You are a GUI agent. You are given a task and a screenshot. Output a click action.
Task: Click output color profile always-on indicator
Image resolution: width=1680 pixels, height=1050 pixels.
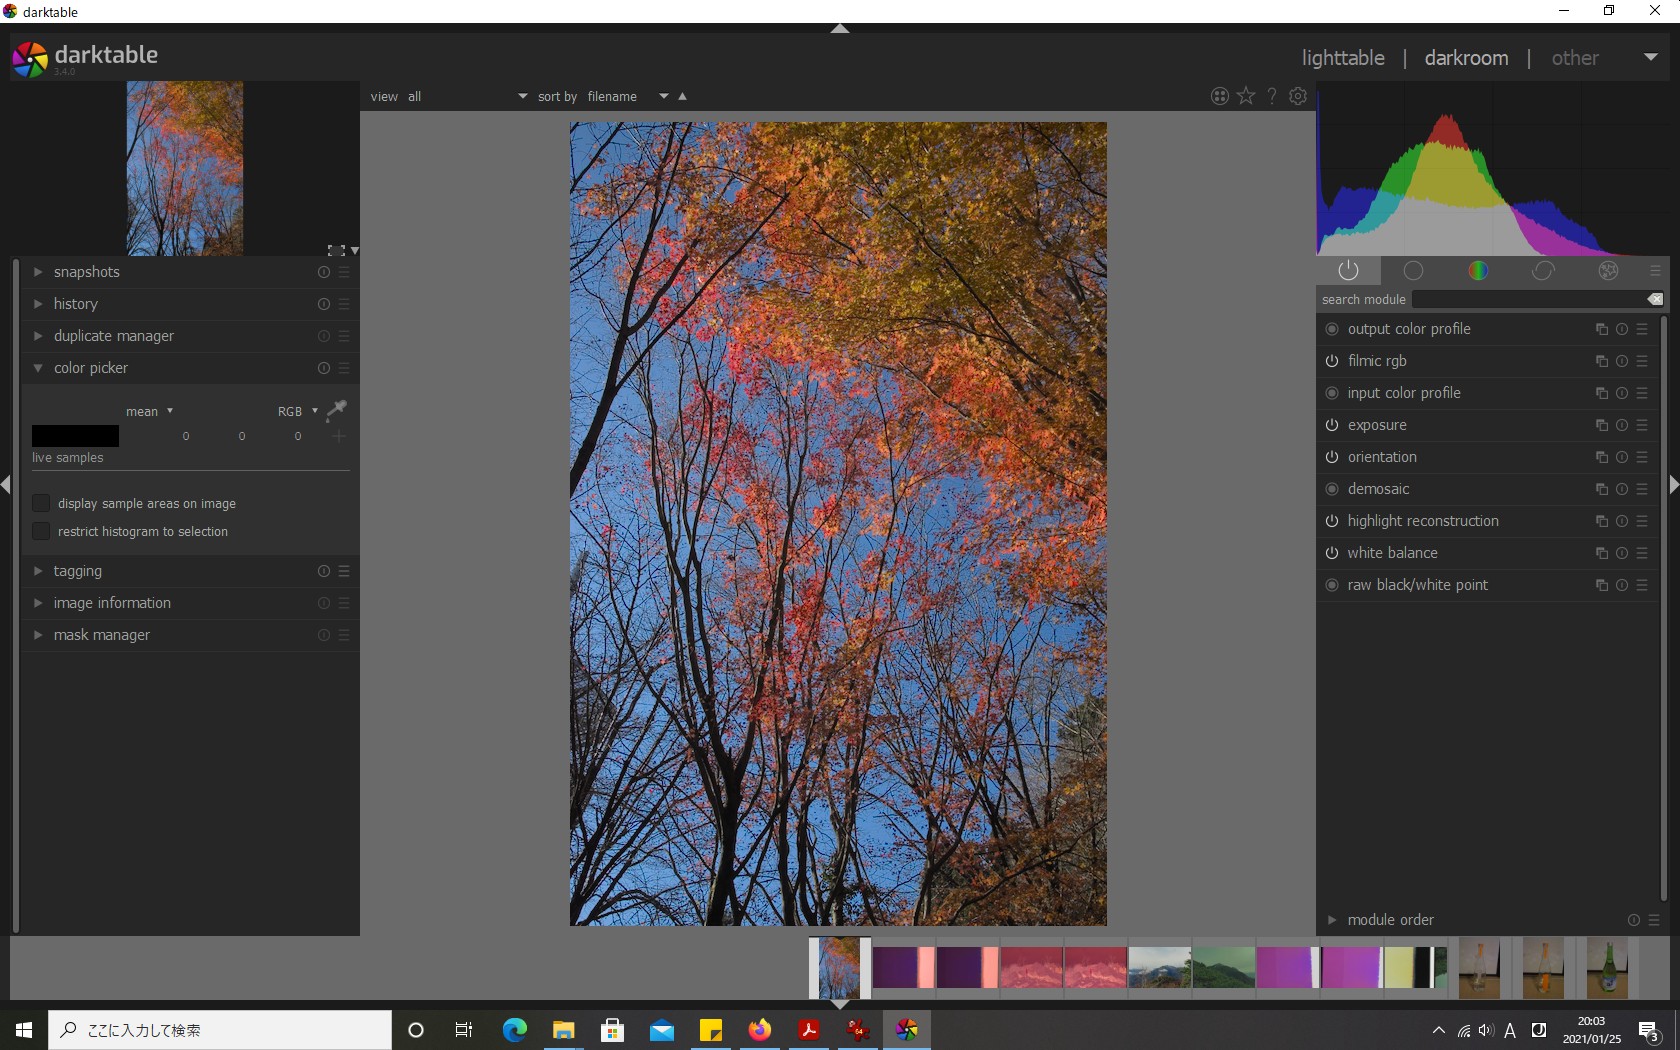[1332, 329]
